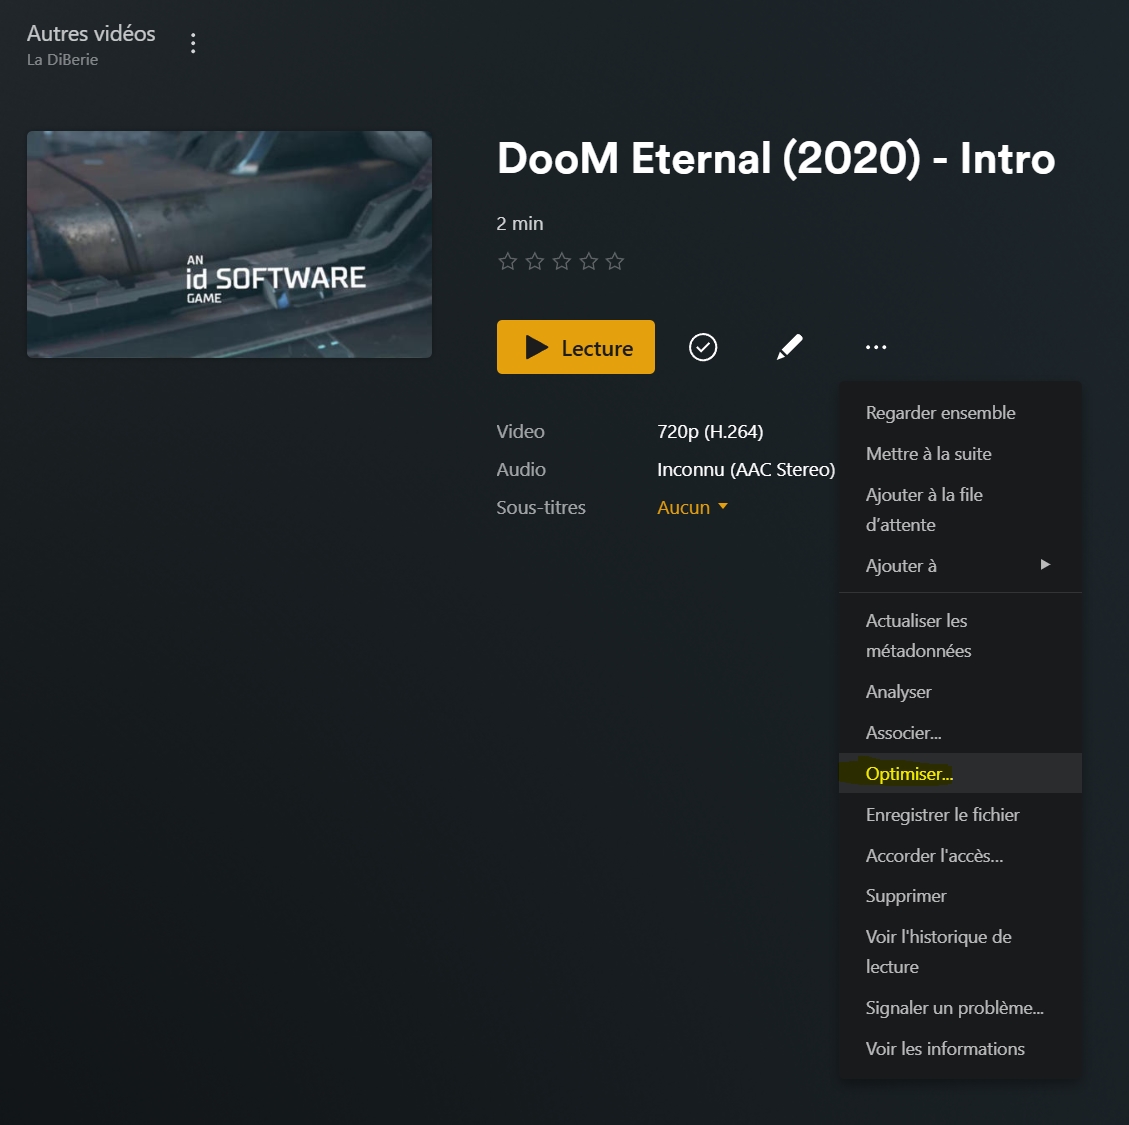The height and width of the screenshot is (1125, 1129).
Task: Start playback with the Lecture button
Action: tap(575, 347)
